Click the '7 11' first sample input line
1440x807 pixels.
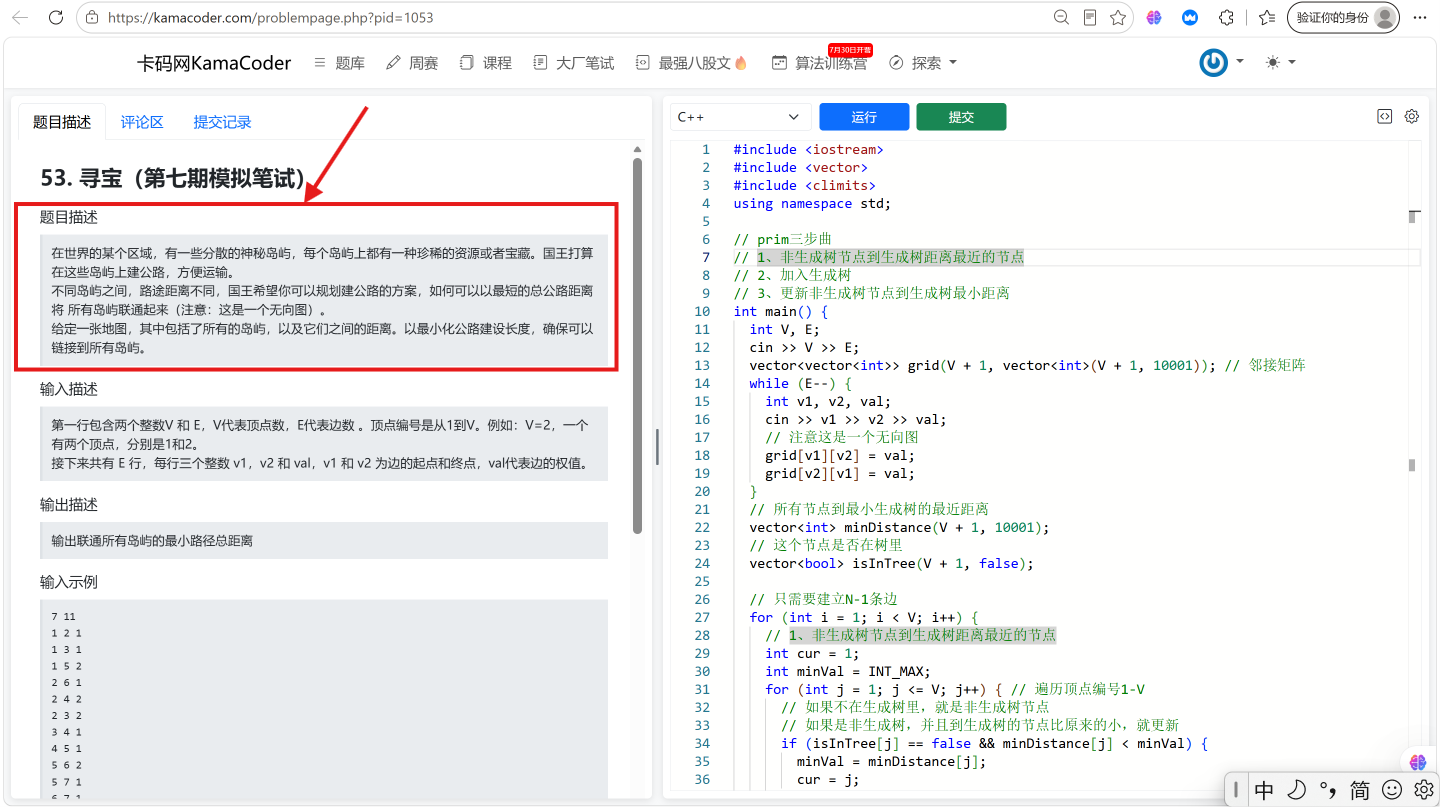pyautogui.click(x=63, y=615)
